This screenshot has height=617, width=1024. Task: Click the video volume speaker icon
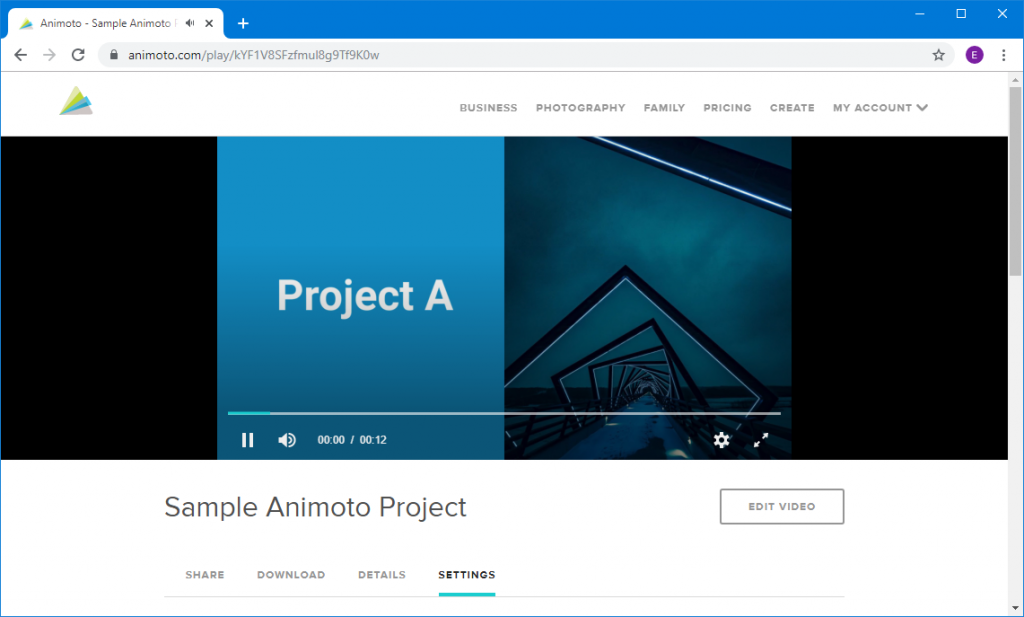(x=287, y=440)
